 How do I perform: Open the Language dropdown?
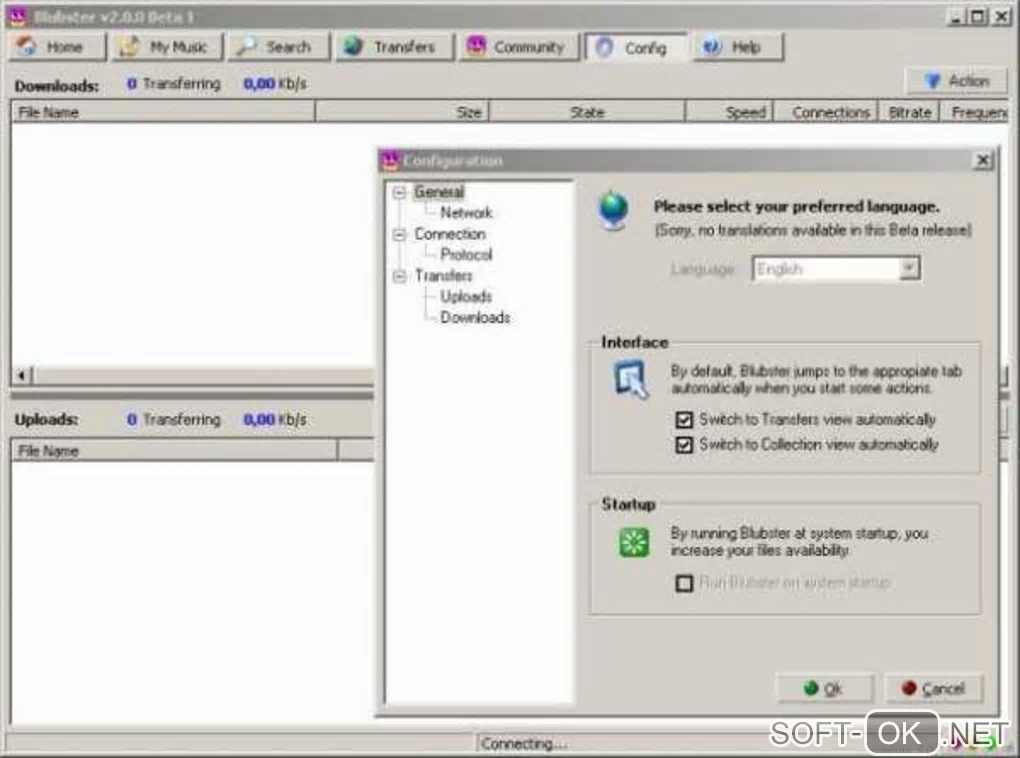click(x=909, y=268)
